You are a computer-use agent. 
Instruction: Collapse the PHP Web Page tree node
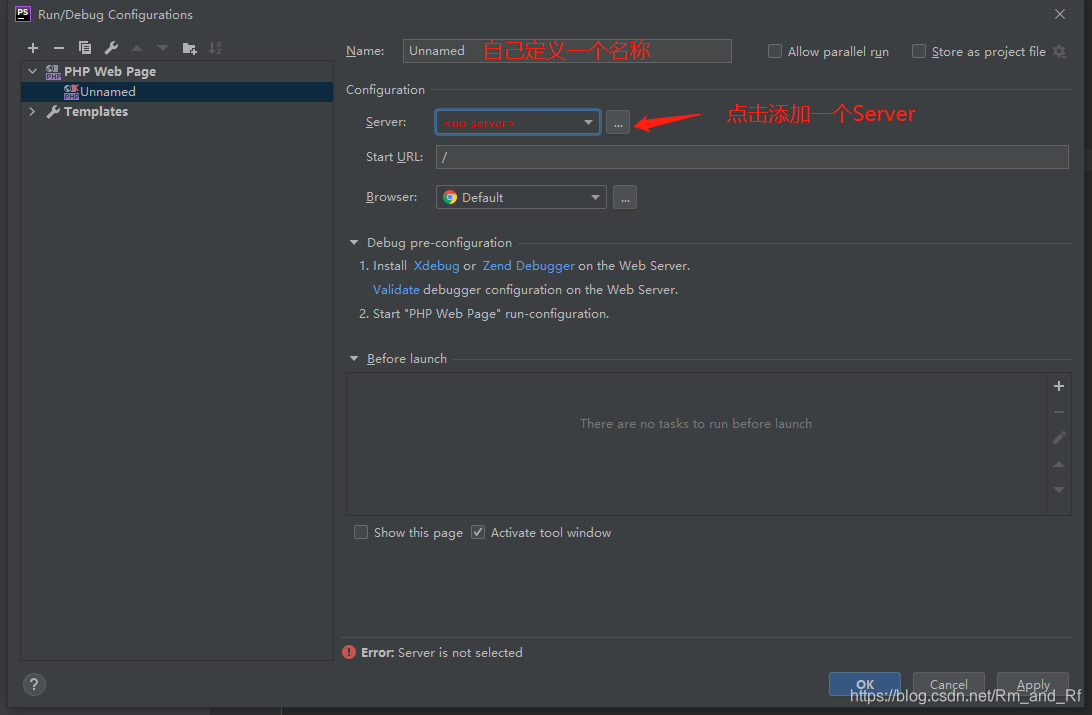point(32,71)
